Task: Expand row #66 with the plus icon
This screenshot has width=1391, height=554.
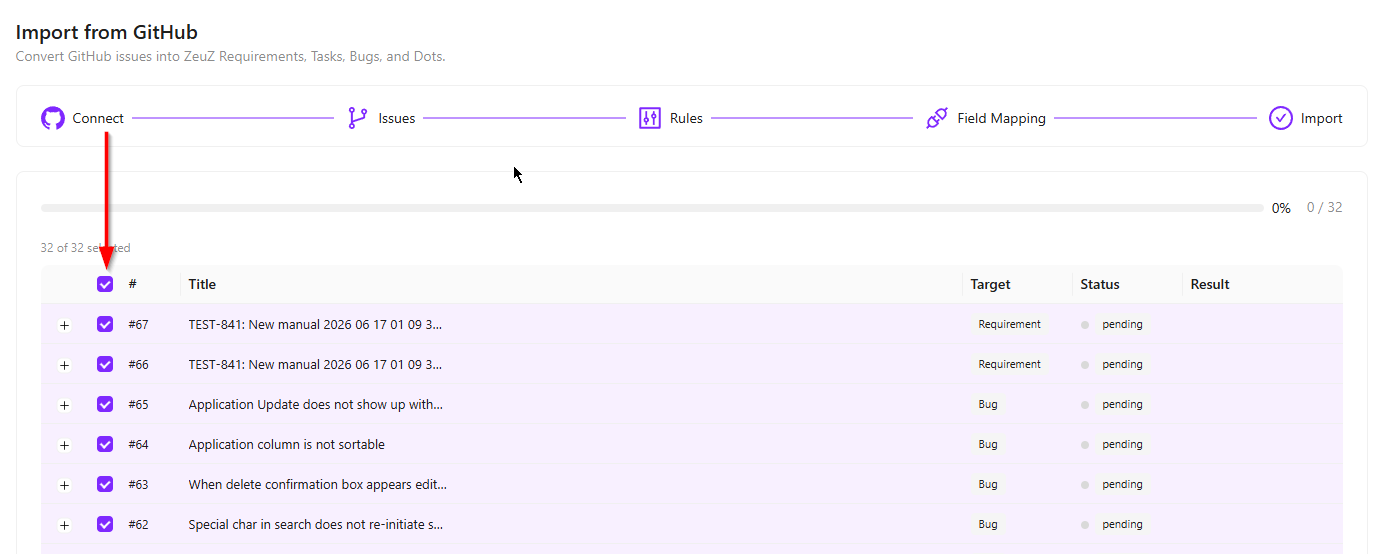Action: click(x=65, y=365)
